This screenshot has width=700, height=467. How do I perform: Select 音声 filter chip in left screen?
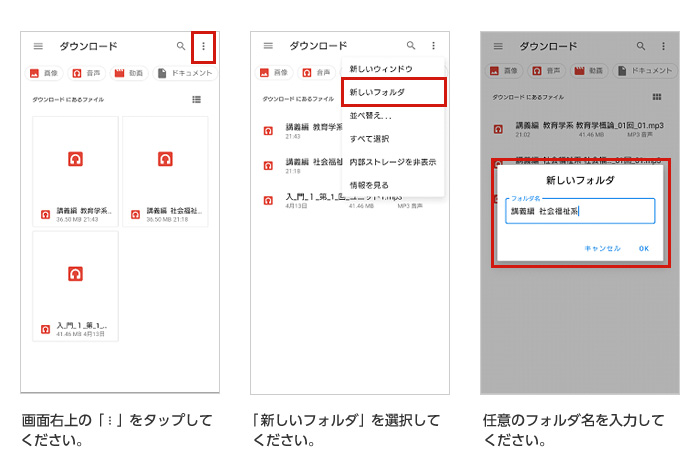coord(87,73)
